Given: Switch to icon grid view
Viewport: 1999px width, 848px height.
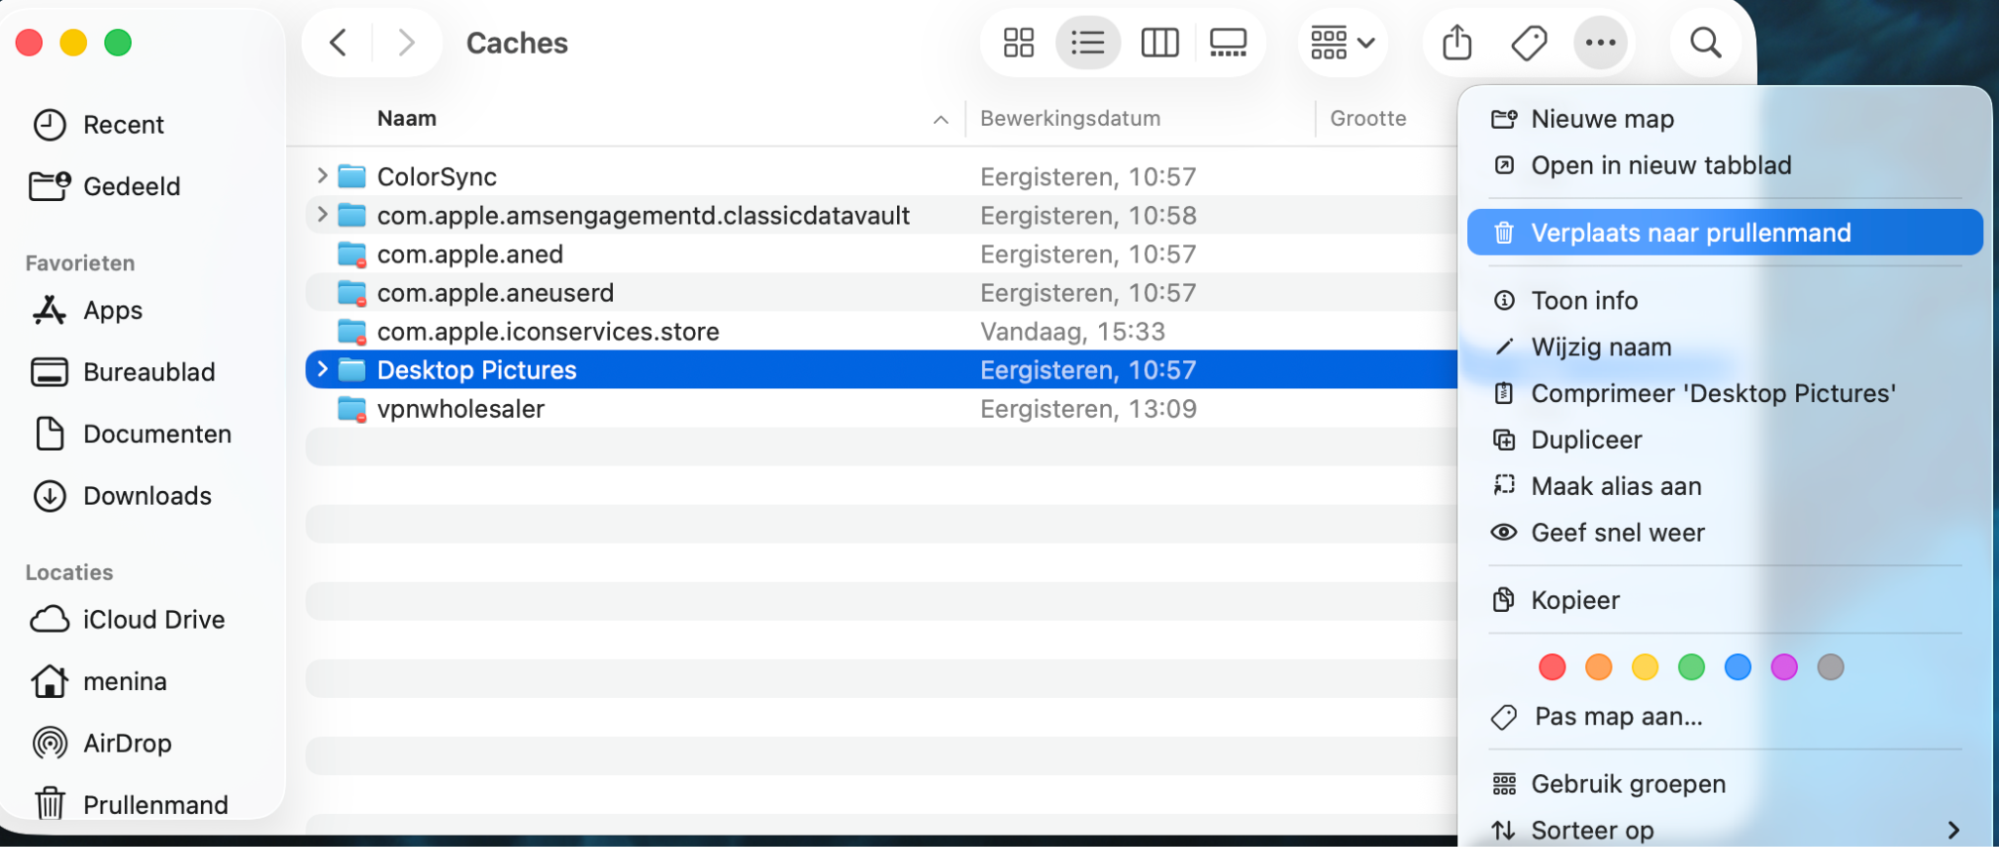Looking at the screenshot, I should (1018, 43).
